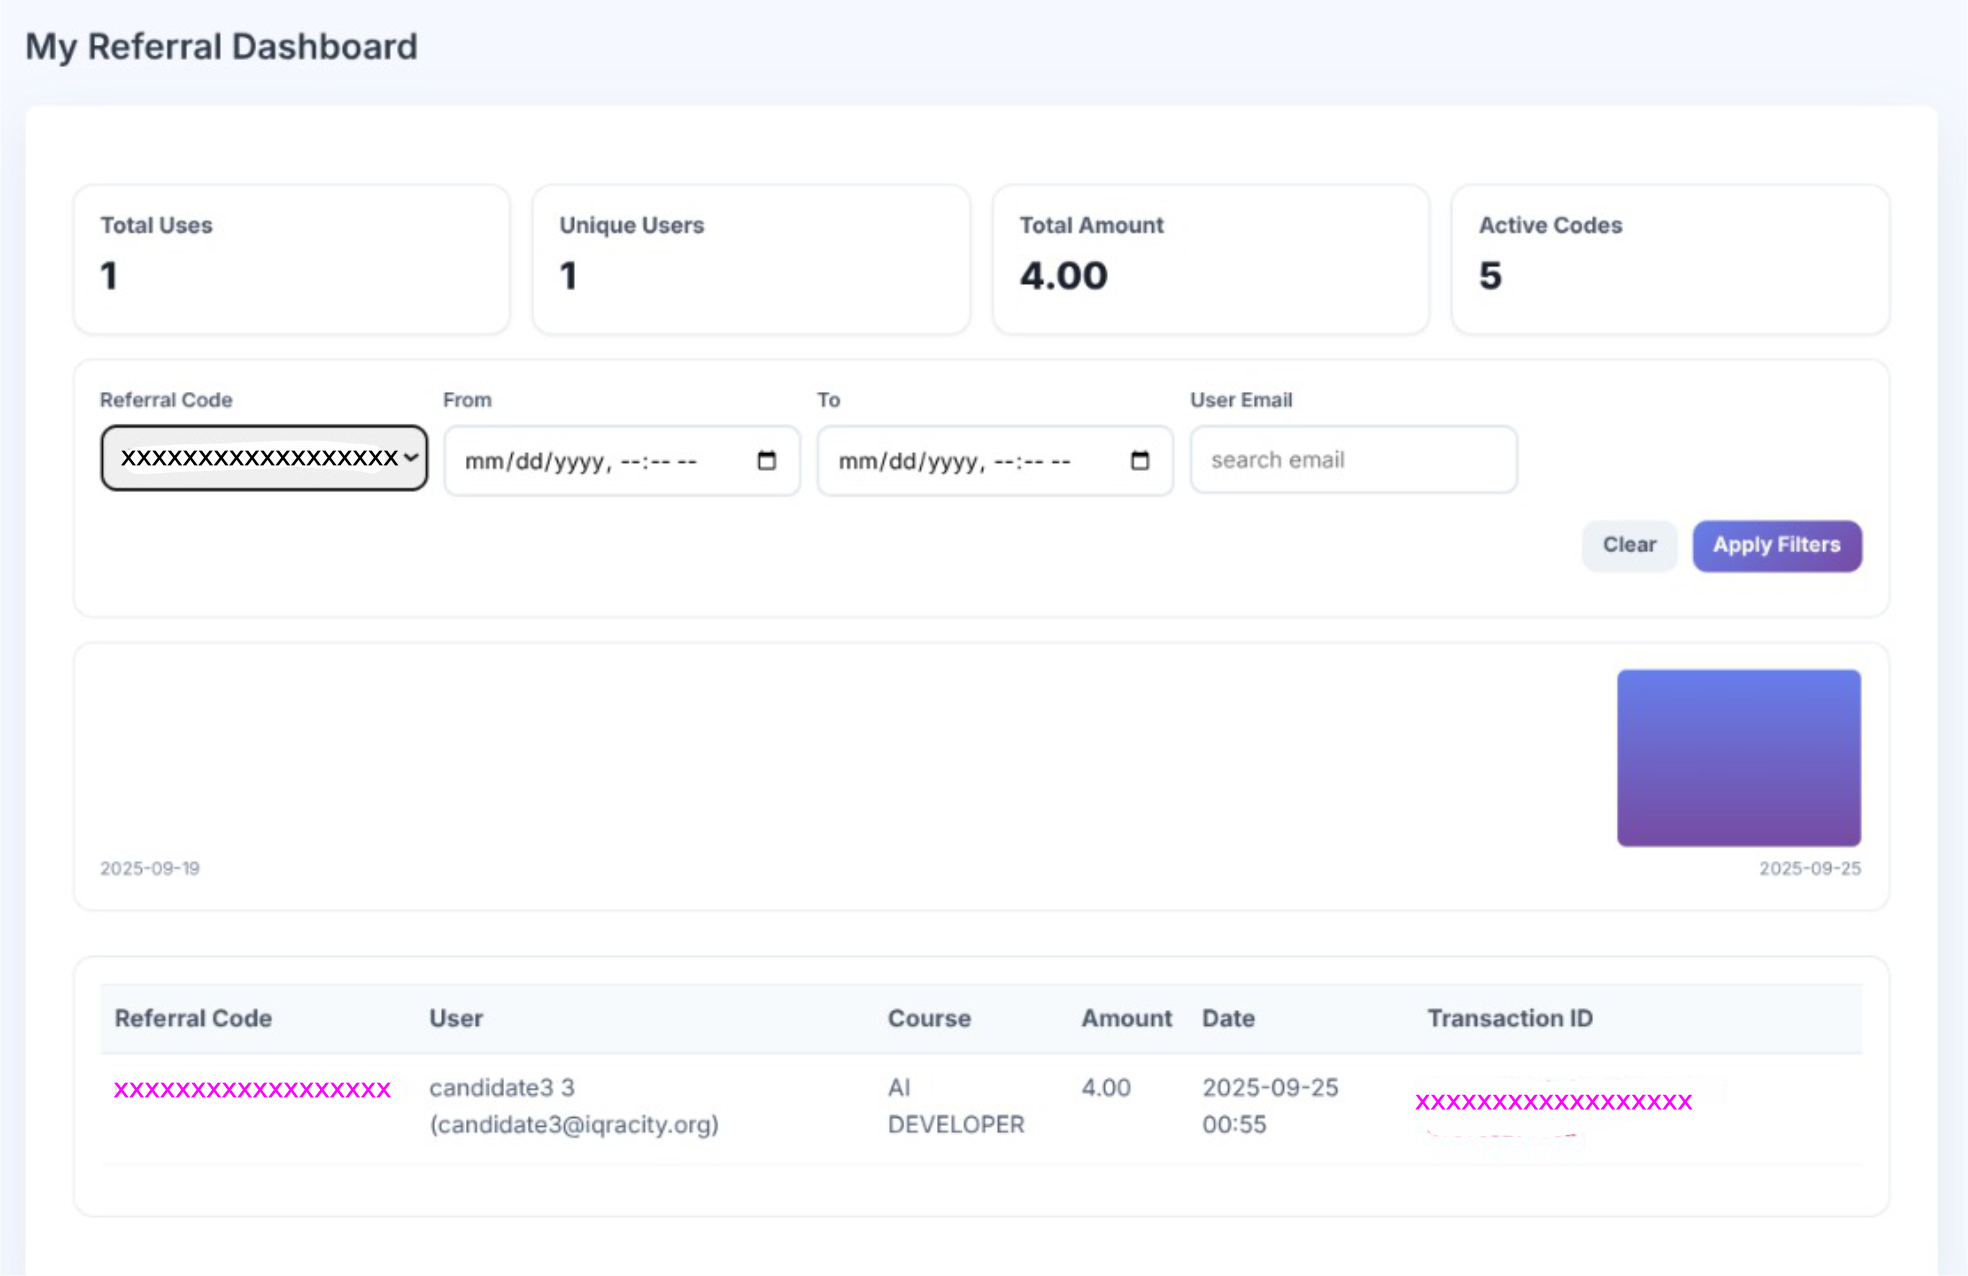Click the Referral Code column header
Viewport: 1968px width, 1276px height.
point(193,1018)
